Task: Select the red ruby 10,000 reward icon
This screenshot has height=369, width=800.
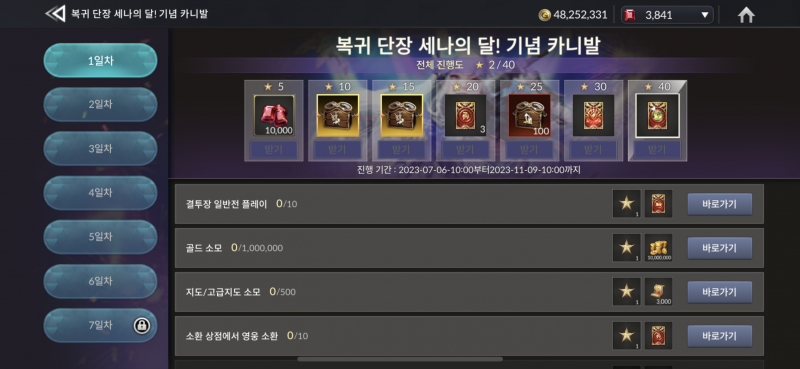Action: click(274, 115)
